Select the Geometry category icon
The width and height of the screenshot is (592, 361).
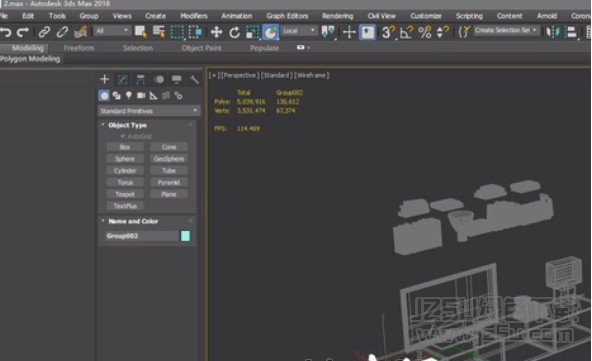(104, 96)
